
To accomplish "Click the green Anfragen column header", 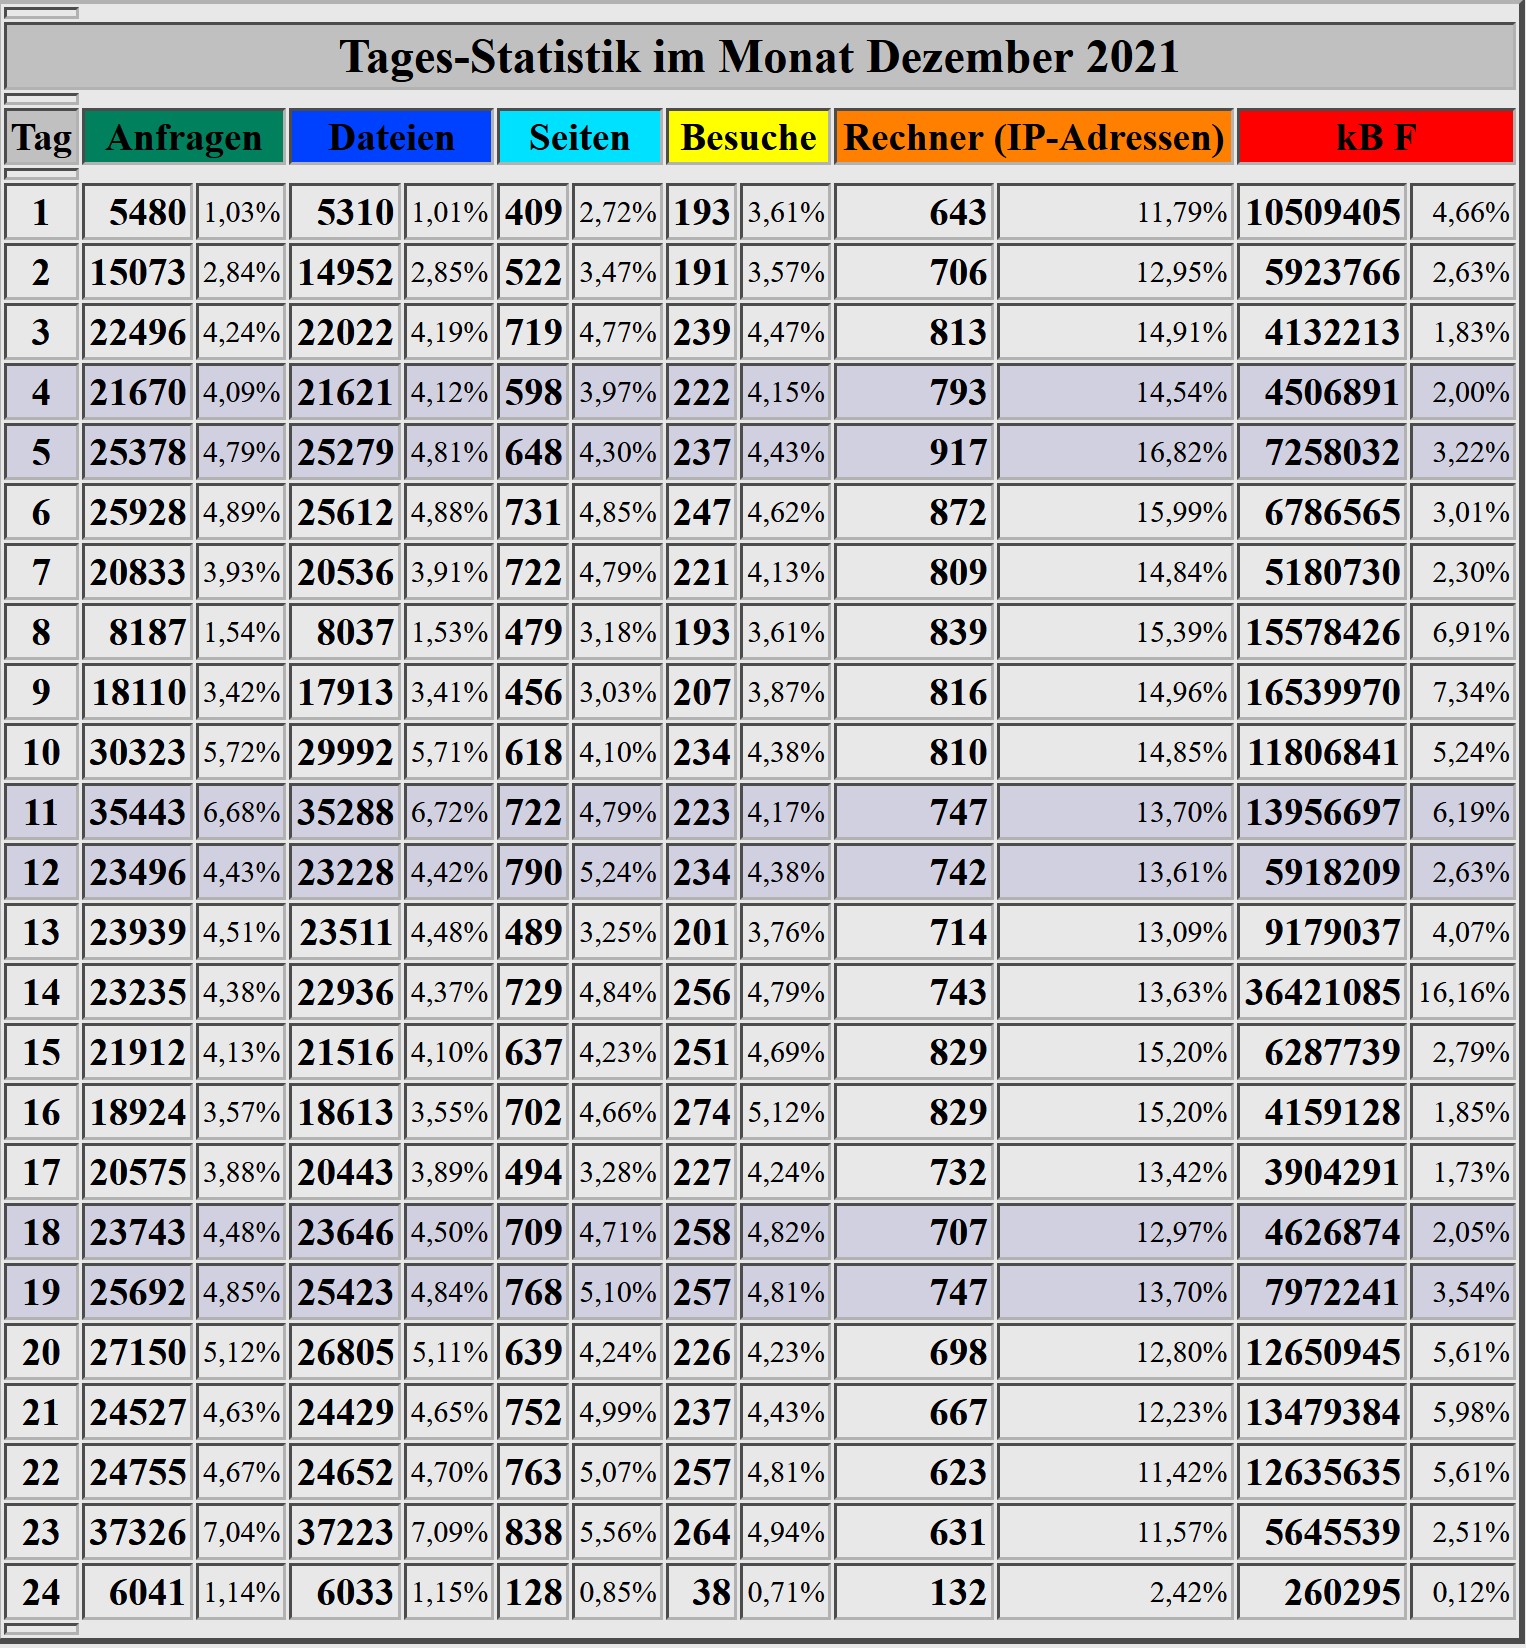I will pos(184,137).
